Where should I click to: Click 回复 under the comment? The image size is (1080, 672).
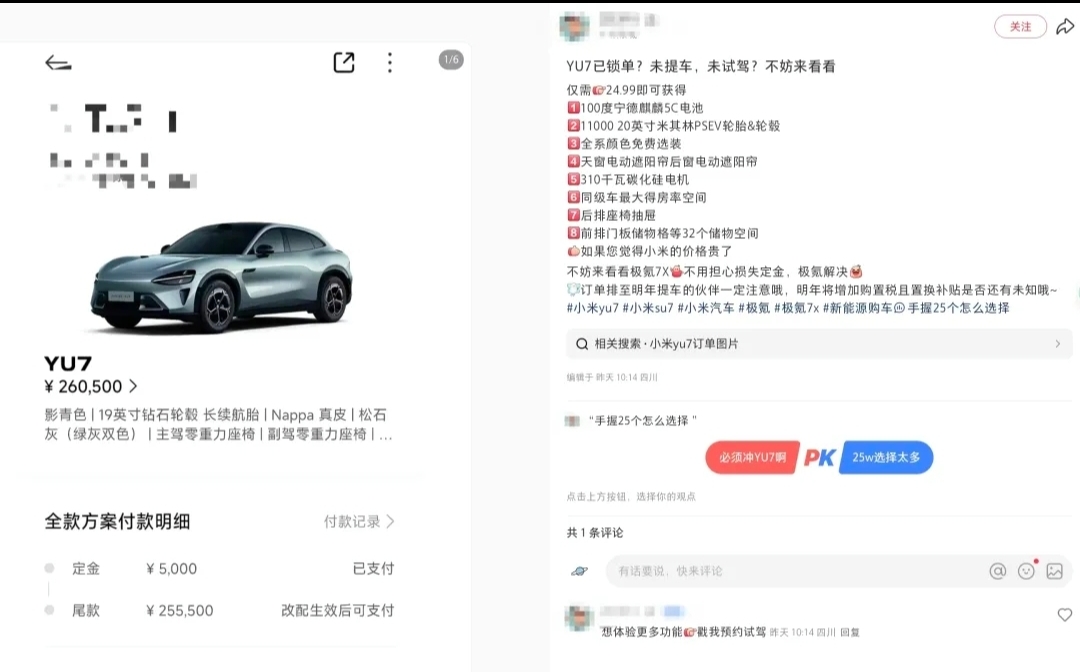tap(850, 632)
